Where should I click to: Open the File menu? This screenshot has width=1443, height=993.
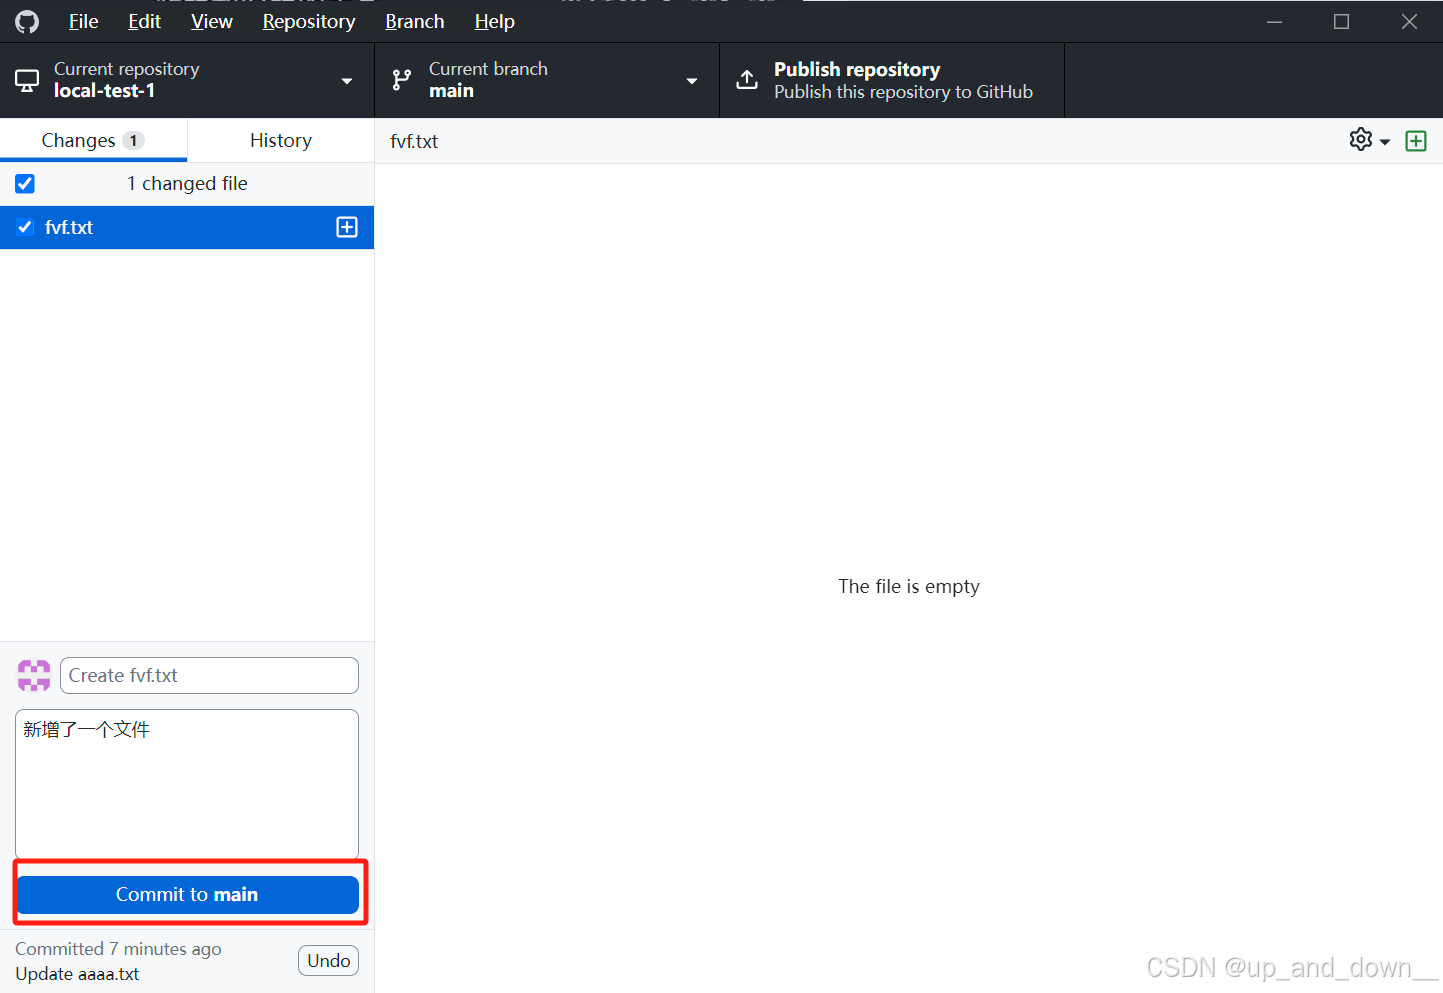83,21
